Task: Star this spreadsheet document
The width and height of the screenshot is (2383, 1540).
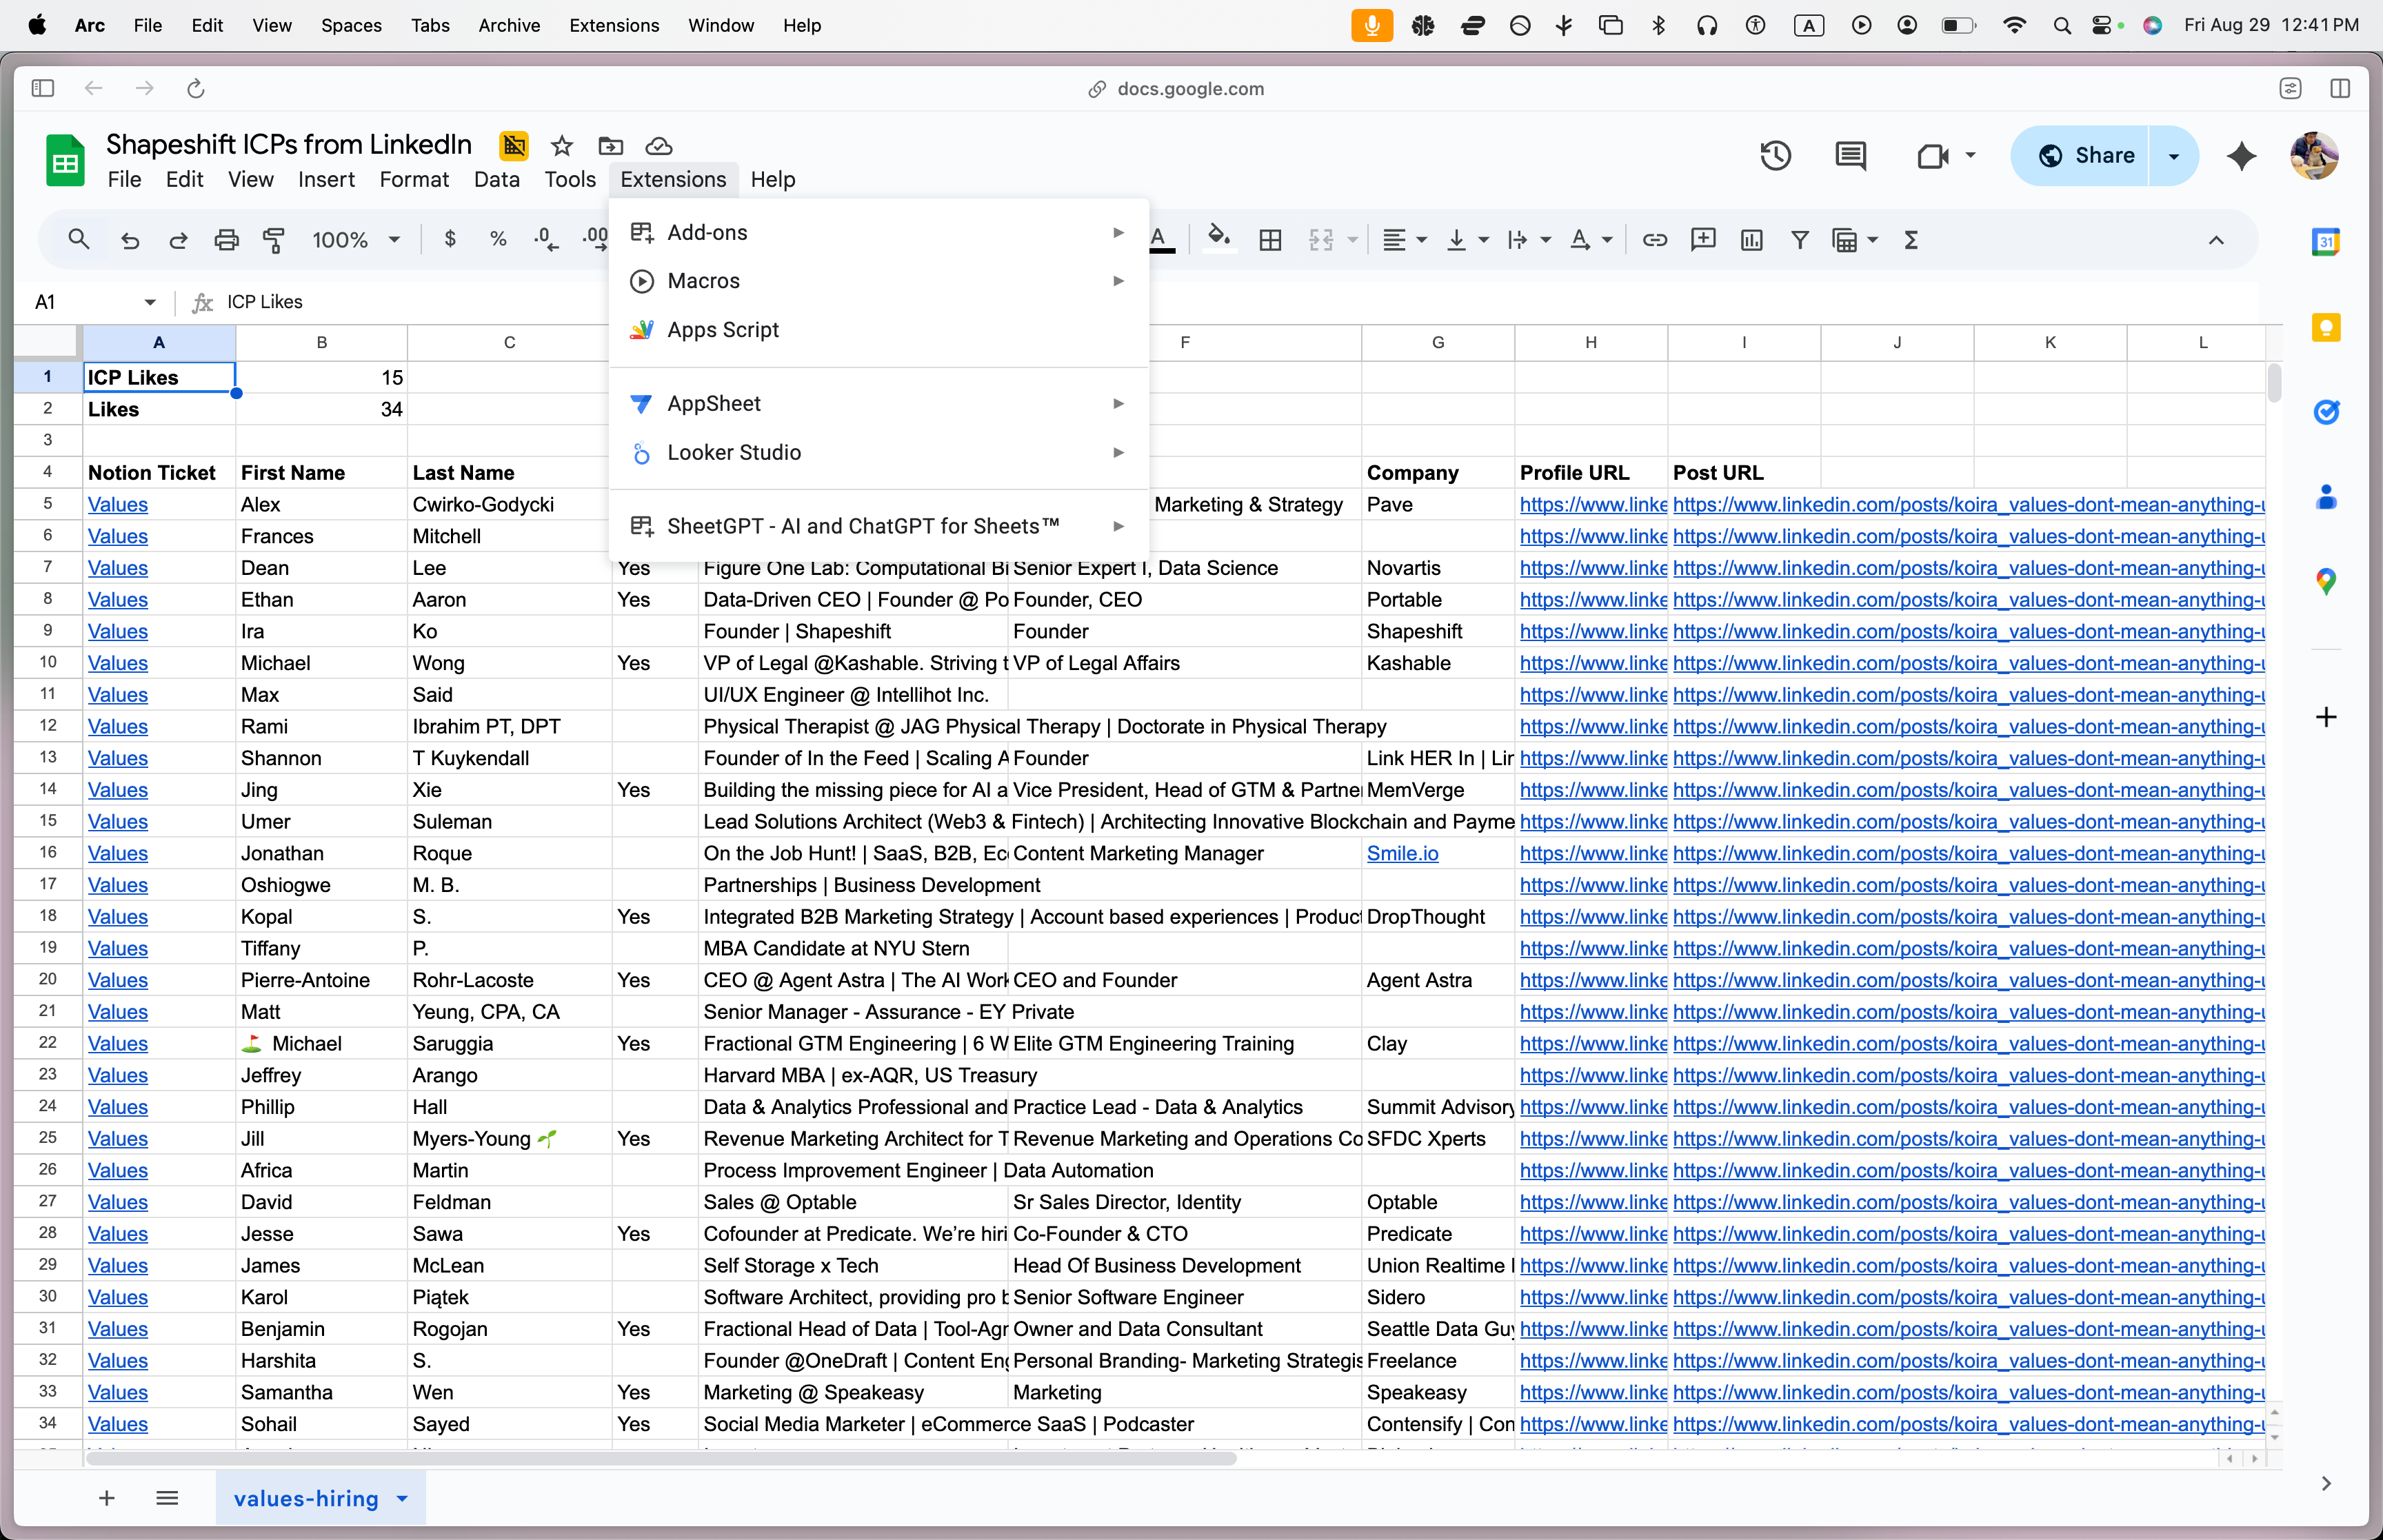Action: tap(562, 146)
